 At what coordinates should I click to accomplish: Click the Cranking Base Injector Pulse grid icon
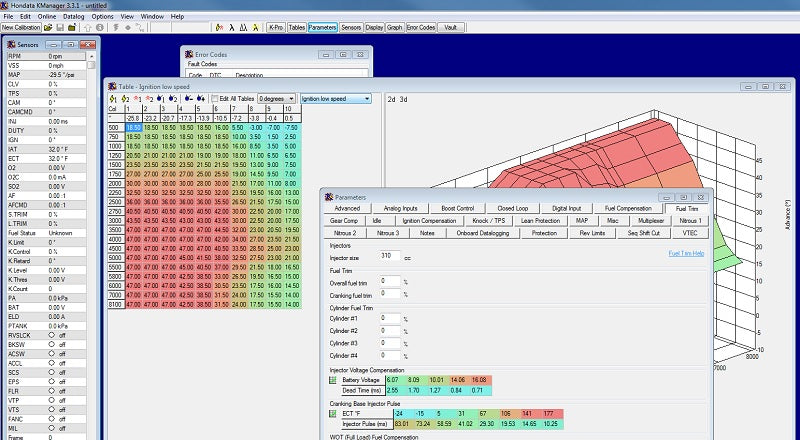coord(334,413)
